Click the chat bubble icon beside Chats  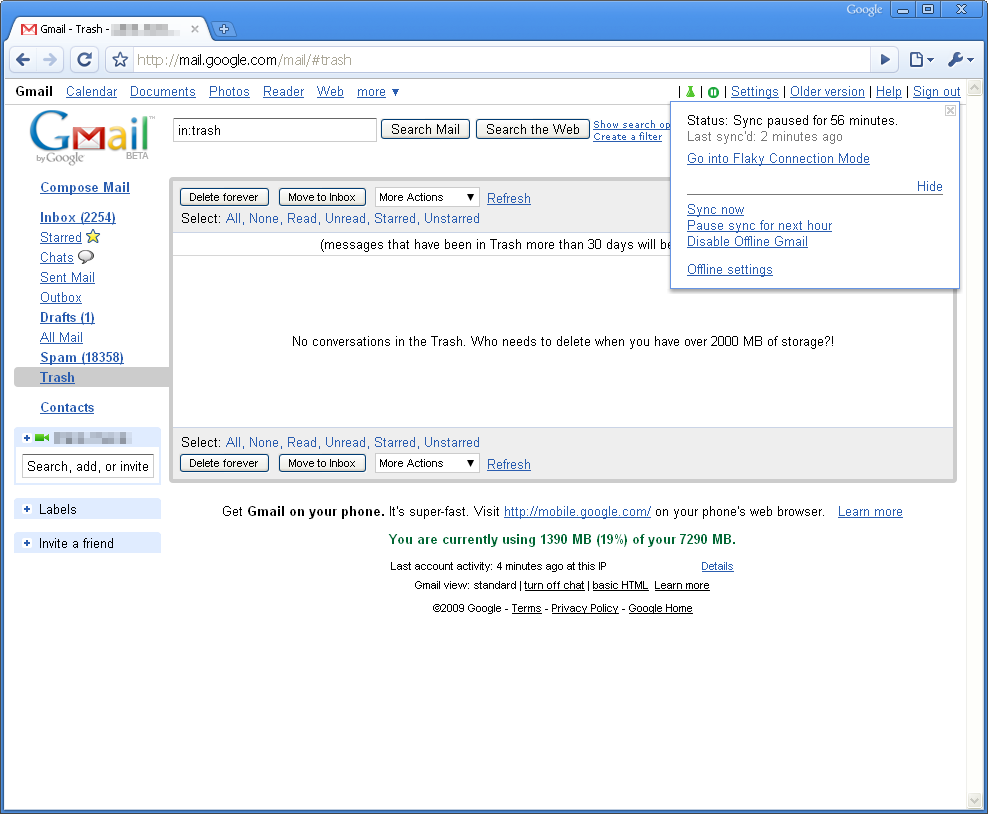pyautogui.click(x=86, y=257)
